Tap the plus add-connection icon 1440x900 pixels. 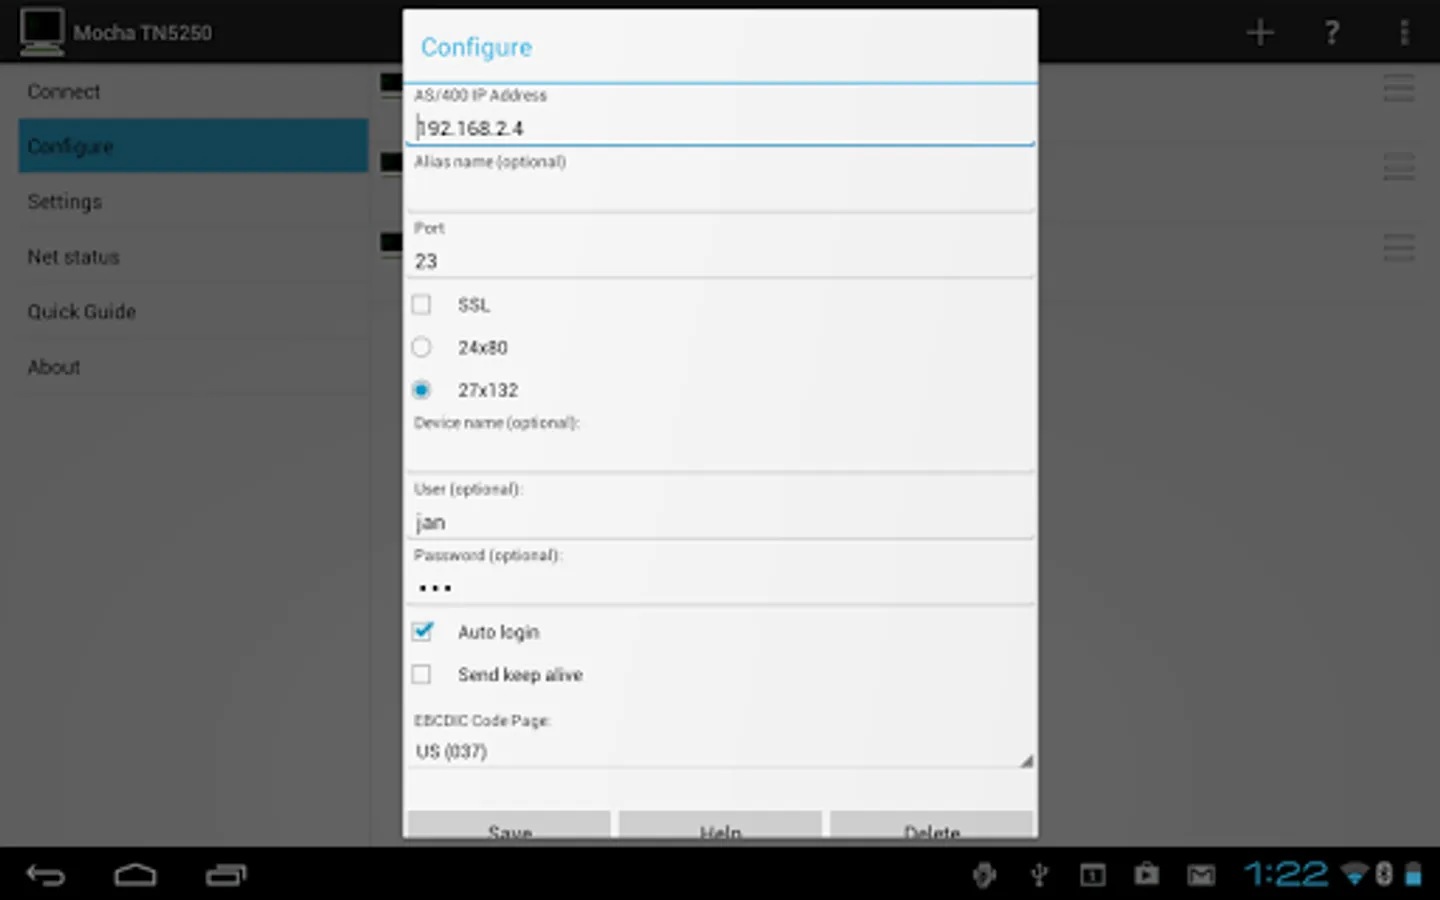pyautogui.click(x=1260, y=32)
